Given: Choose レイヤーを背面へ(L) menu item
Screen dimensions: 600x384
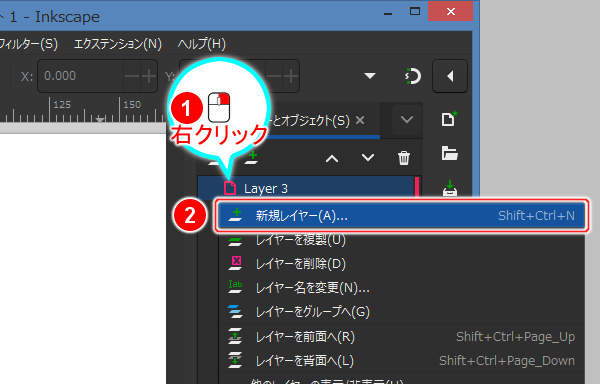Looking at the screenshot, I should 402,361.
